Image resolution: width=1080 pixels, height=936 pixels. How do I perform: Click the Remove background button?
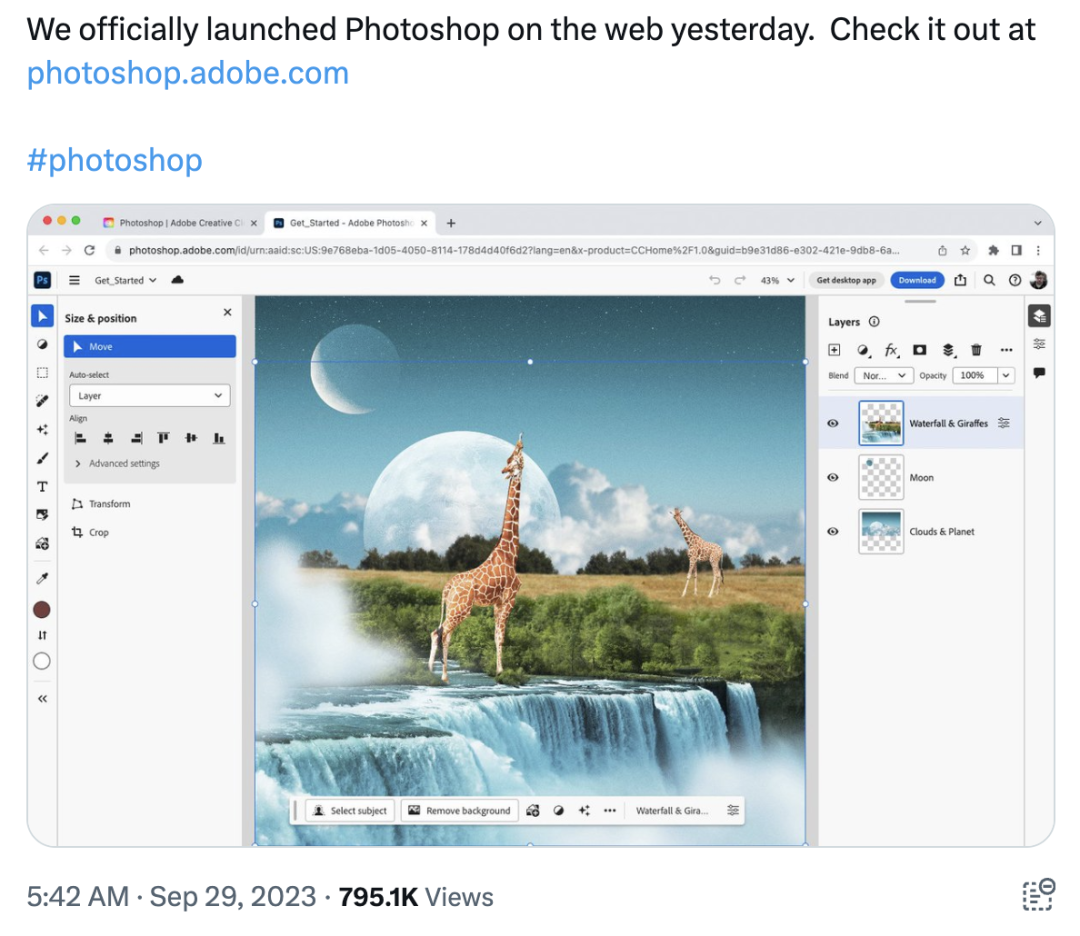click(x=459, y=811)
